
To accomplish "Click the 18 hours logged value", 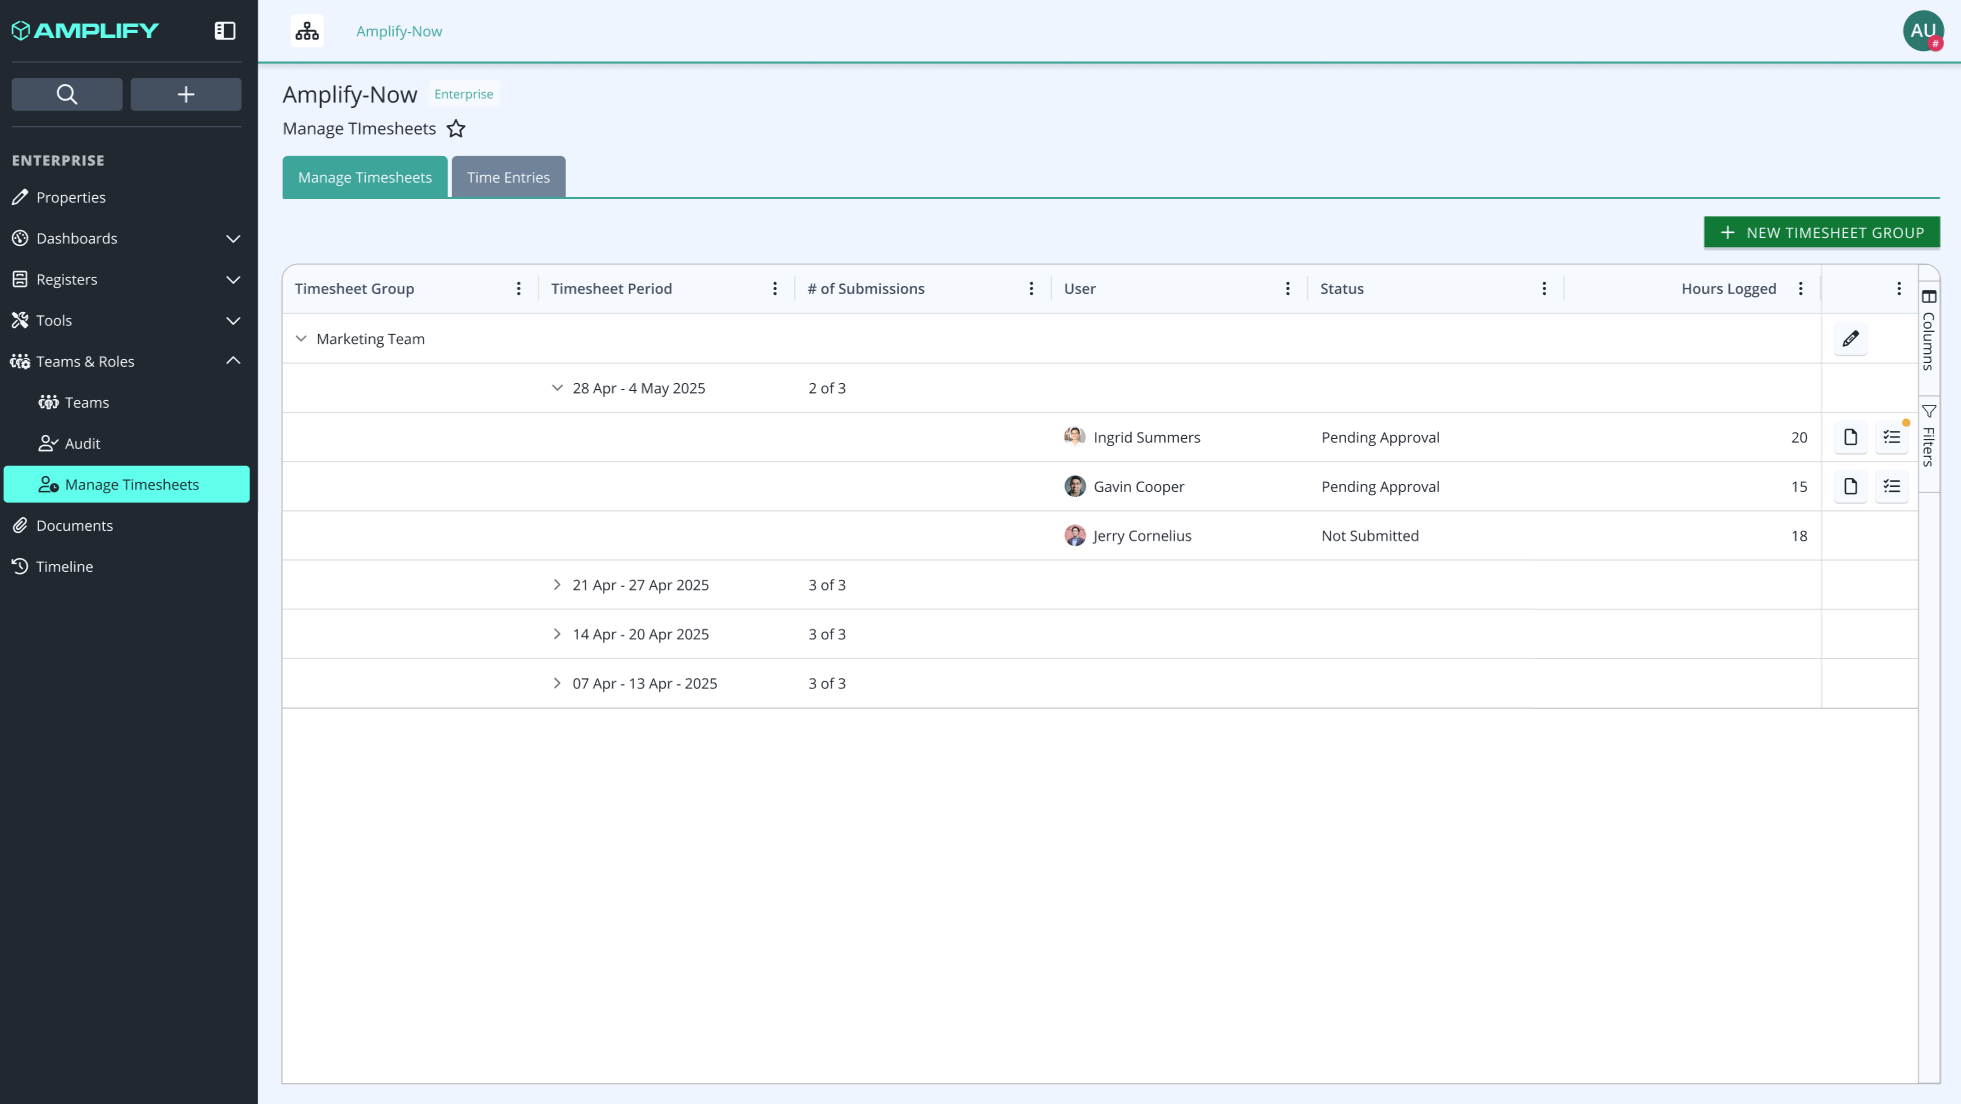I will click(x=1799, y=536).
